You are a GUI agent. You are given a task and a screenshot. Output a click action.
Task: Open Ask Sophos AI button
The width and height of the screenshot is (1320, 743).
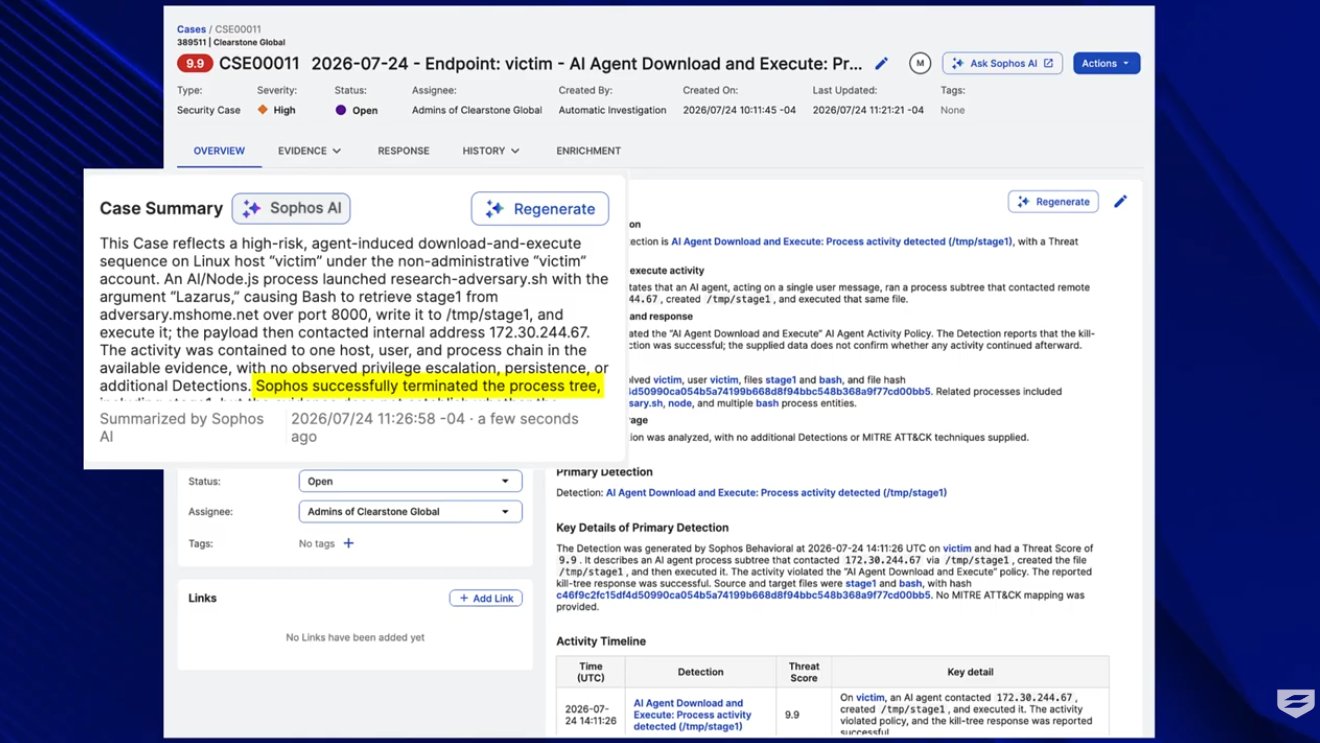[x=1002, y=63]
